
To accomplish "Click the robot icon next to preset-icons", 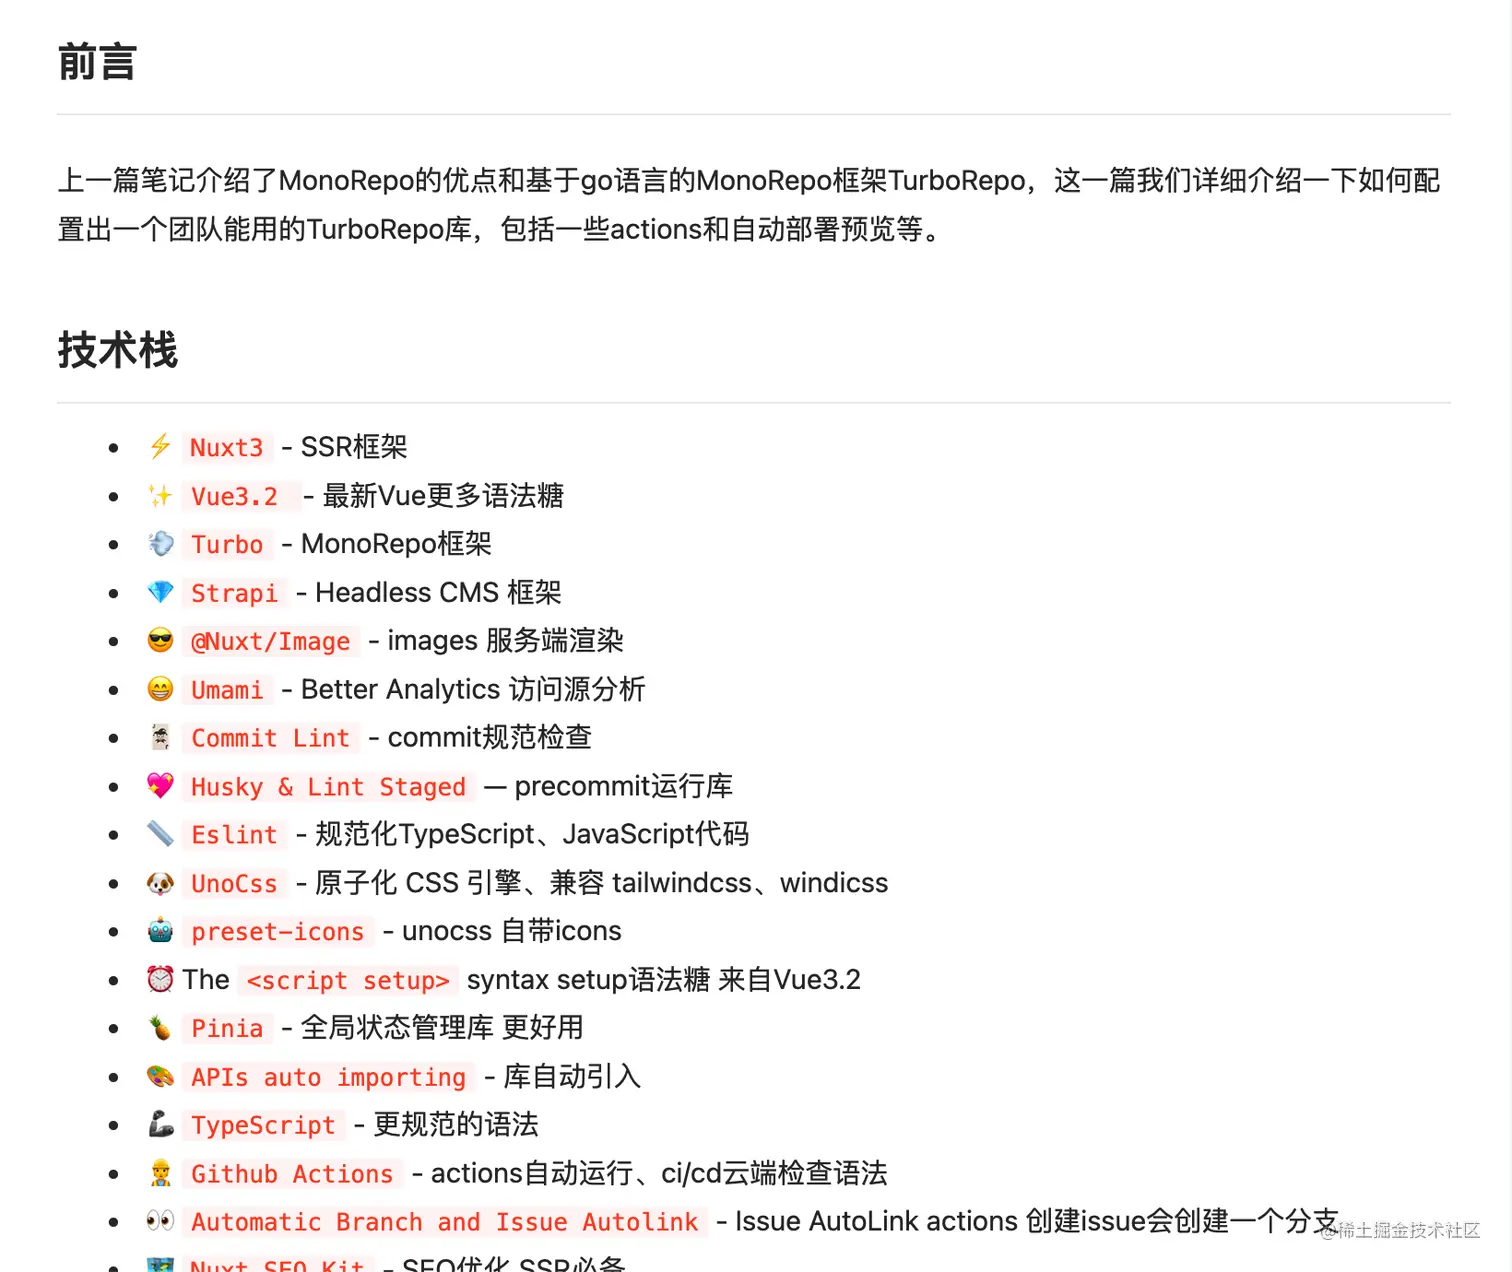I will (160, 931).
